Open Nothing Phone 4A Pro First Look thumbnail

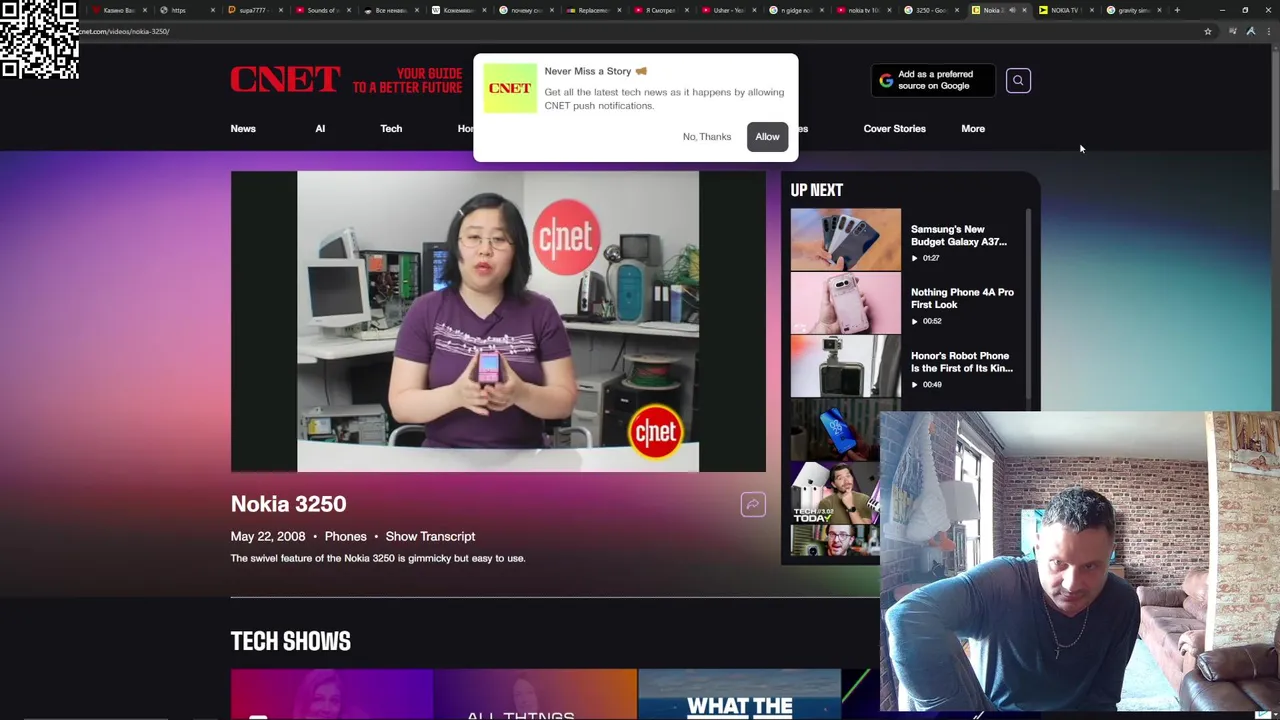[845, 302]
